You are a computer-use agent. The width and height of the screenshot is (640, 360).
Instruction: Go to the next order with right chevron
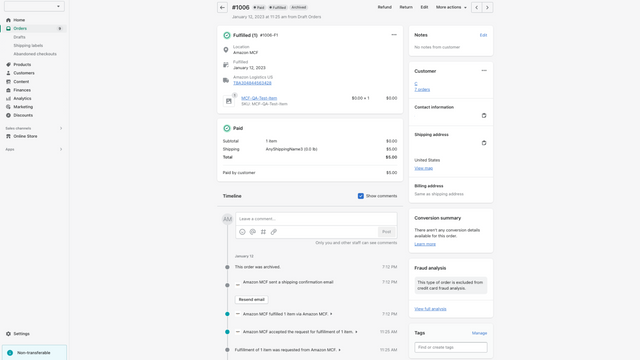(487, 7)
